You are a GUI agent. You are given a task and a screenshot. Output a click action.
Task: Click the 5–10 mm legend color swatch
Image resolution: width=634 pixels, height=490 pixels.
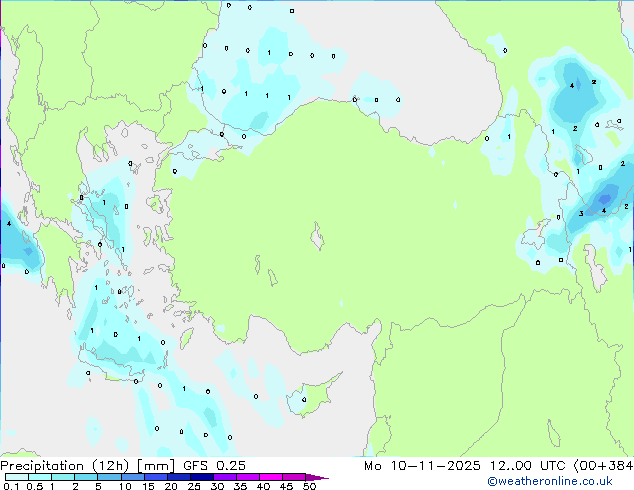(110, 477)
